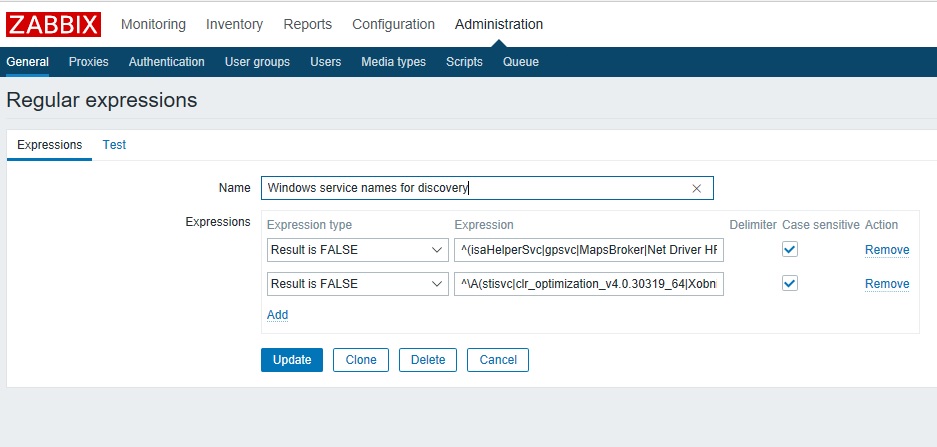The image size is (937, 447).
Task: Click the Cancel button
Action: pos(498,360)
